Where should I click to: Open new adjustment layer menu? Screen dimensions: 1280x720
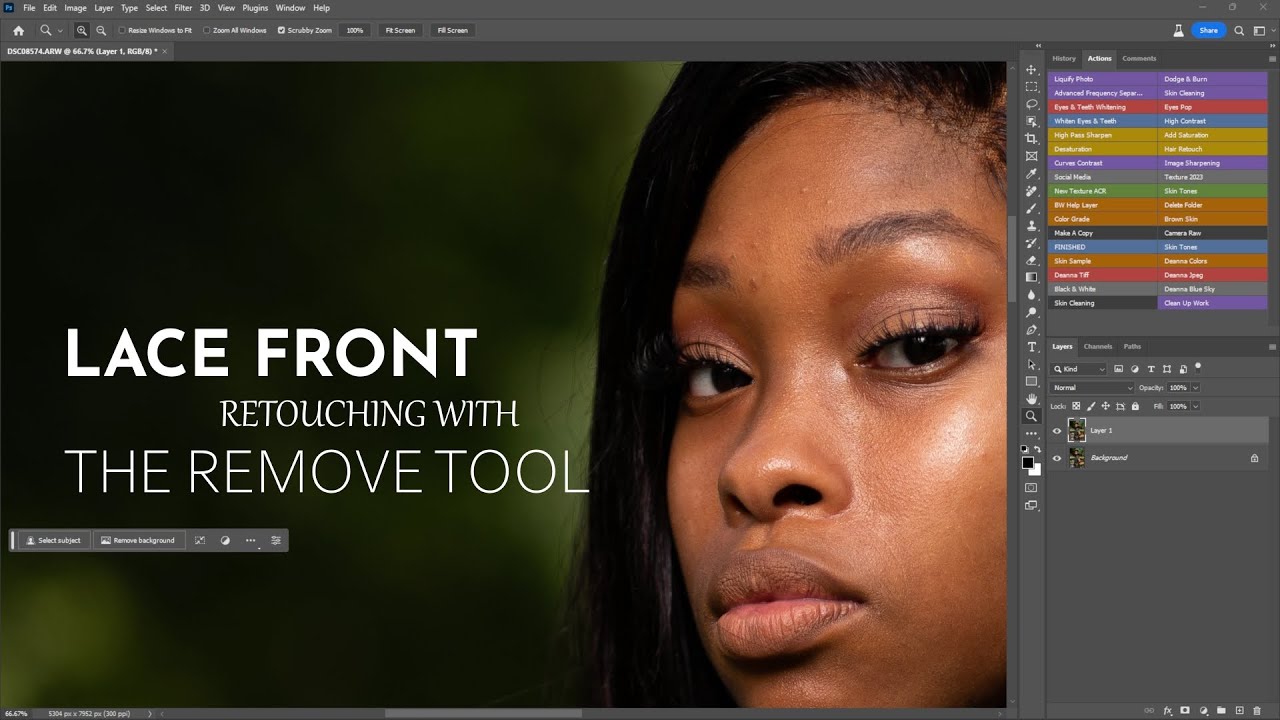1203,710
